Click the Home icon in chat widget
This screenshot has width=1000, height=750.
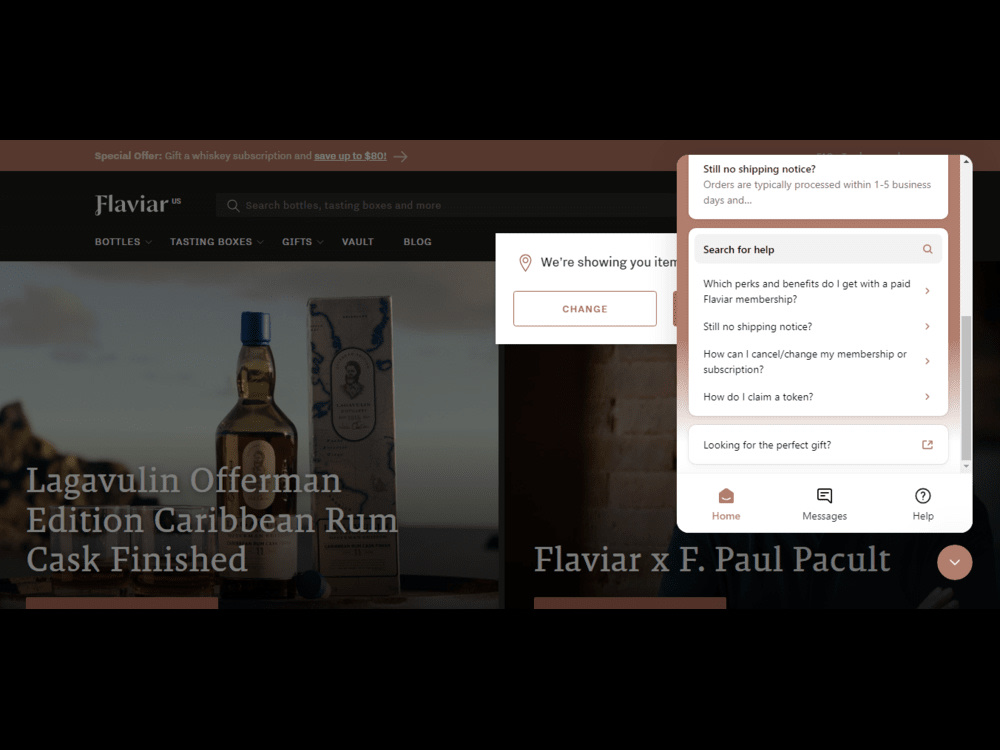[726, 496]
